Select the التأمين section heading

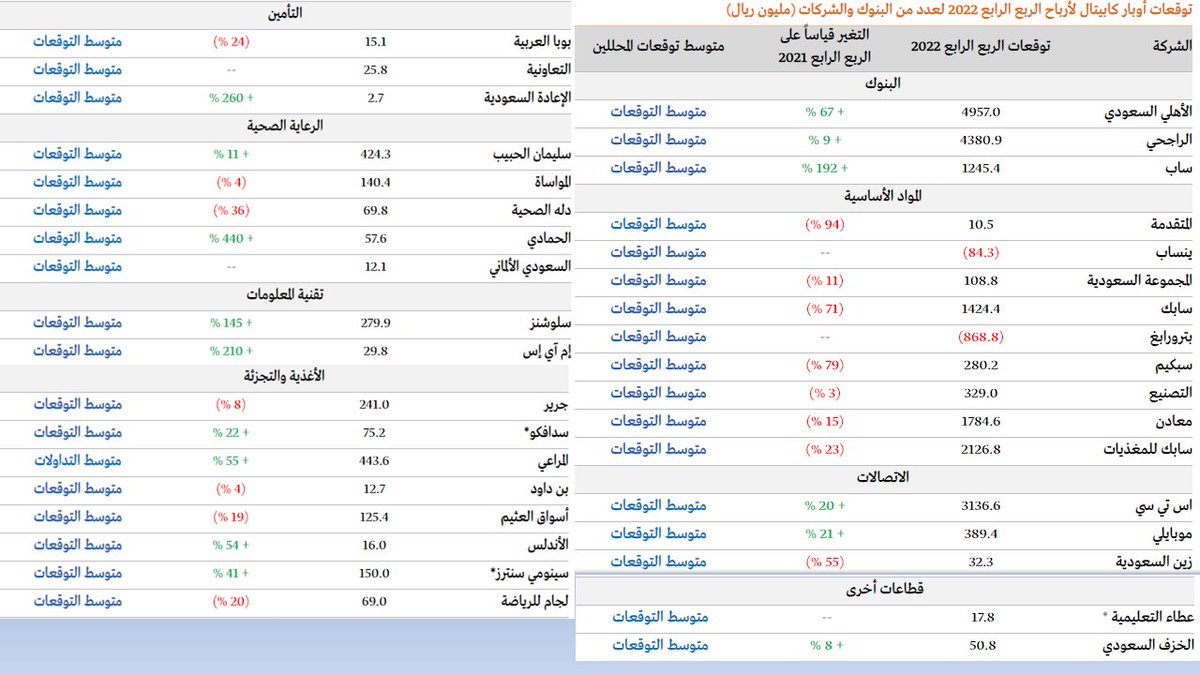[287, 14]
